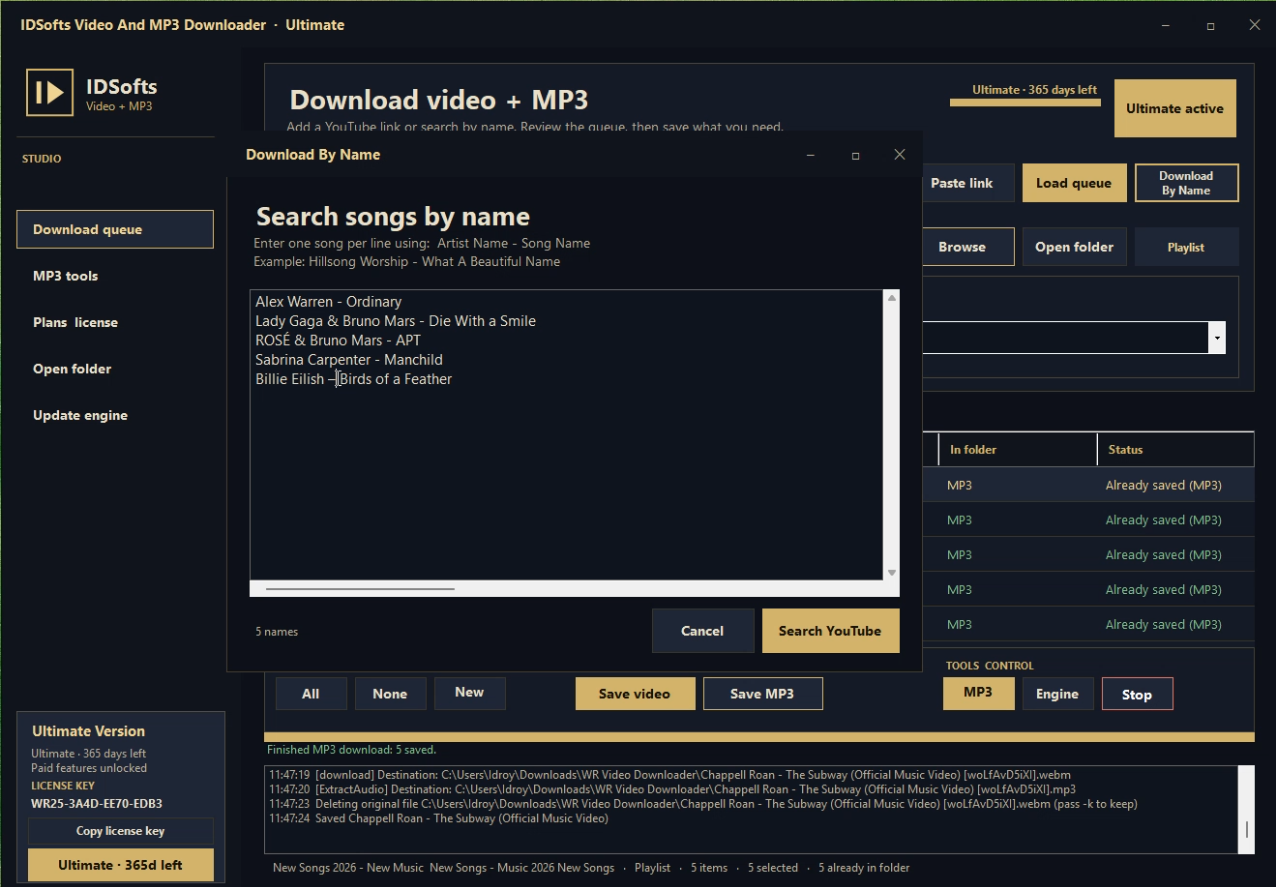The image size is (1276, 887).
Task: Click the IDSofts play logo icon
Action: 50,93
